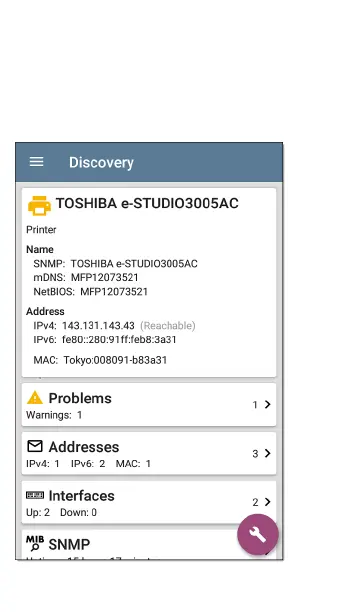Click the Addresses envelope icon

35,446
